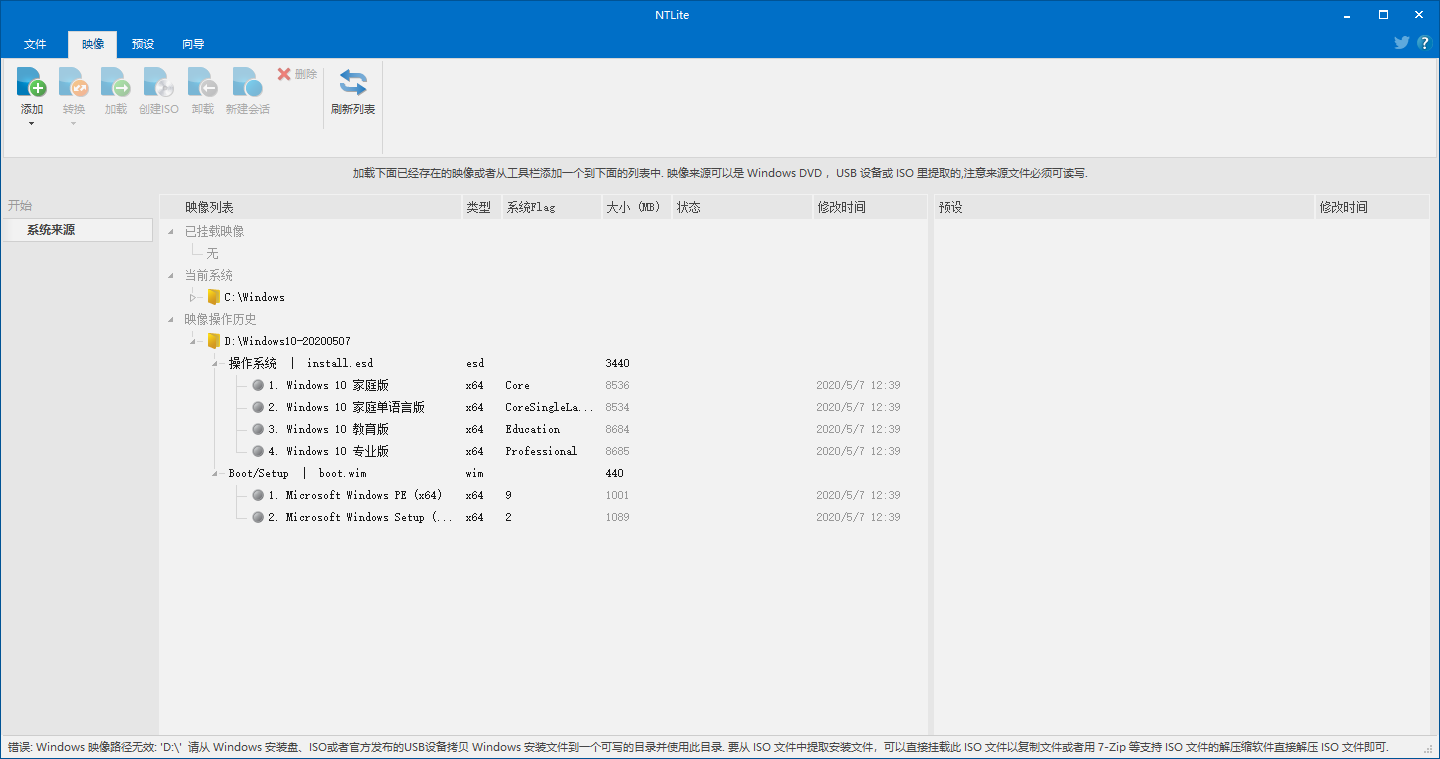Image resolution: width=1440 pixels, height=759 pixels.
Task: Select the Windows 10 家庭单语言版 row
Action: [544, 407]
